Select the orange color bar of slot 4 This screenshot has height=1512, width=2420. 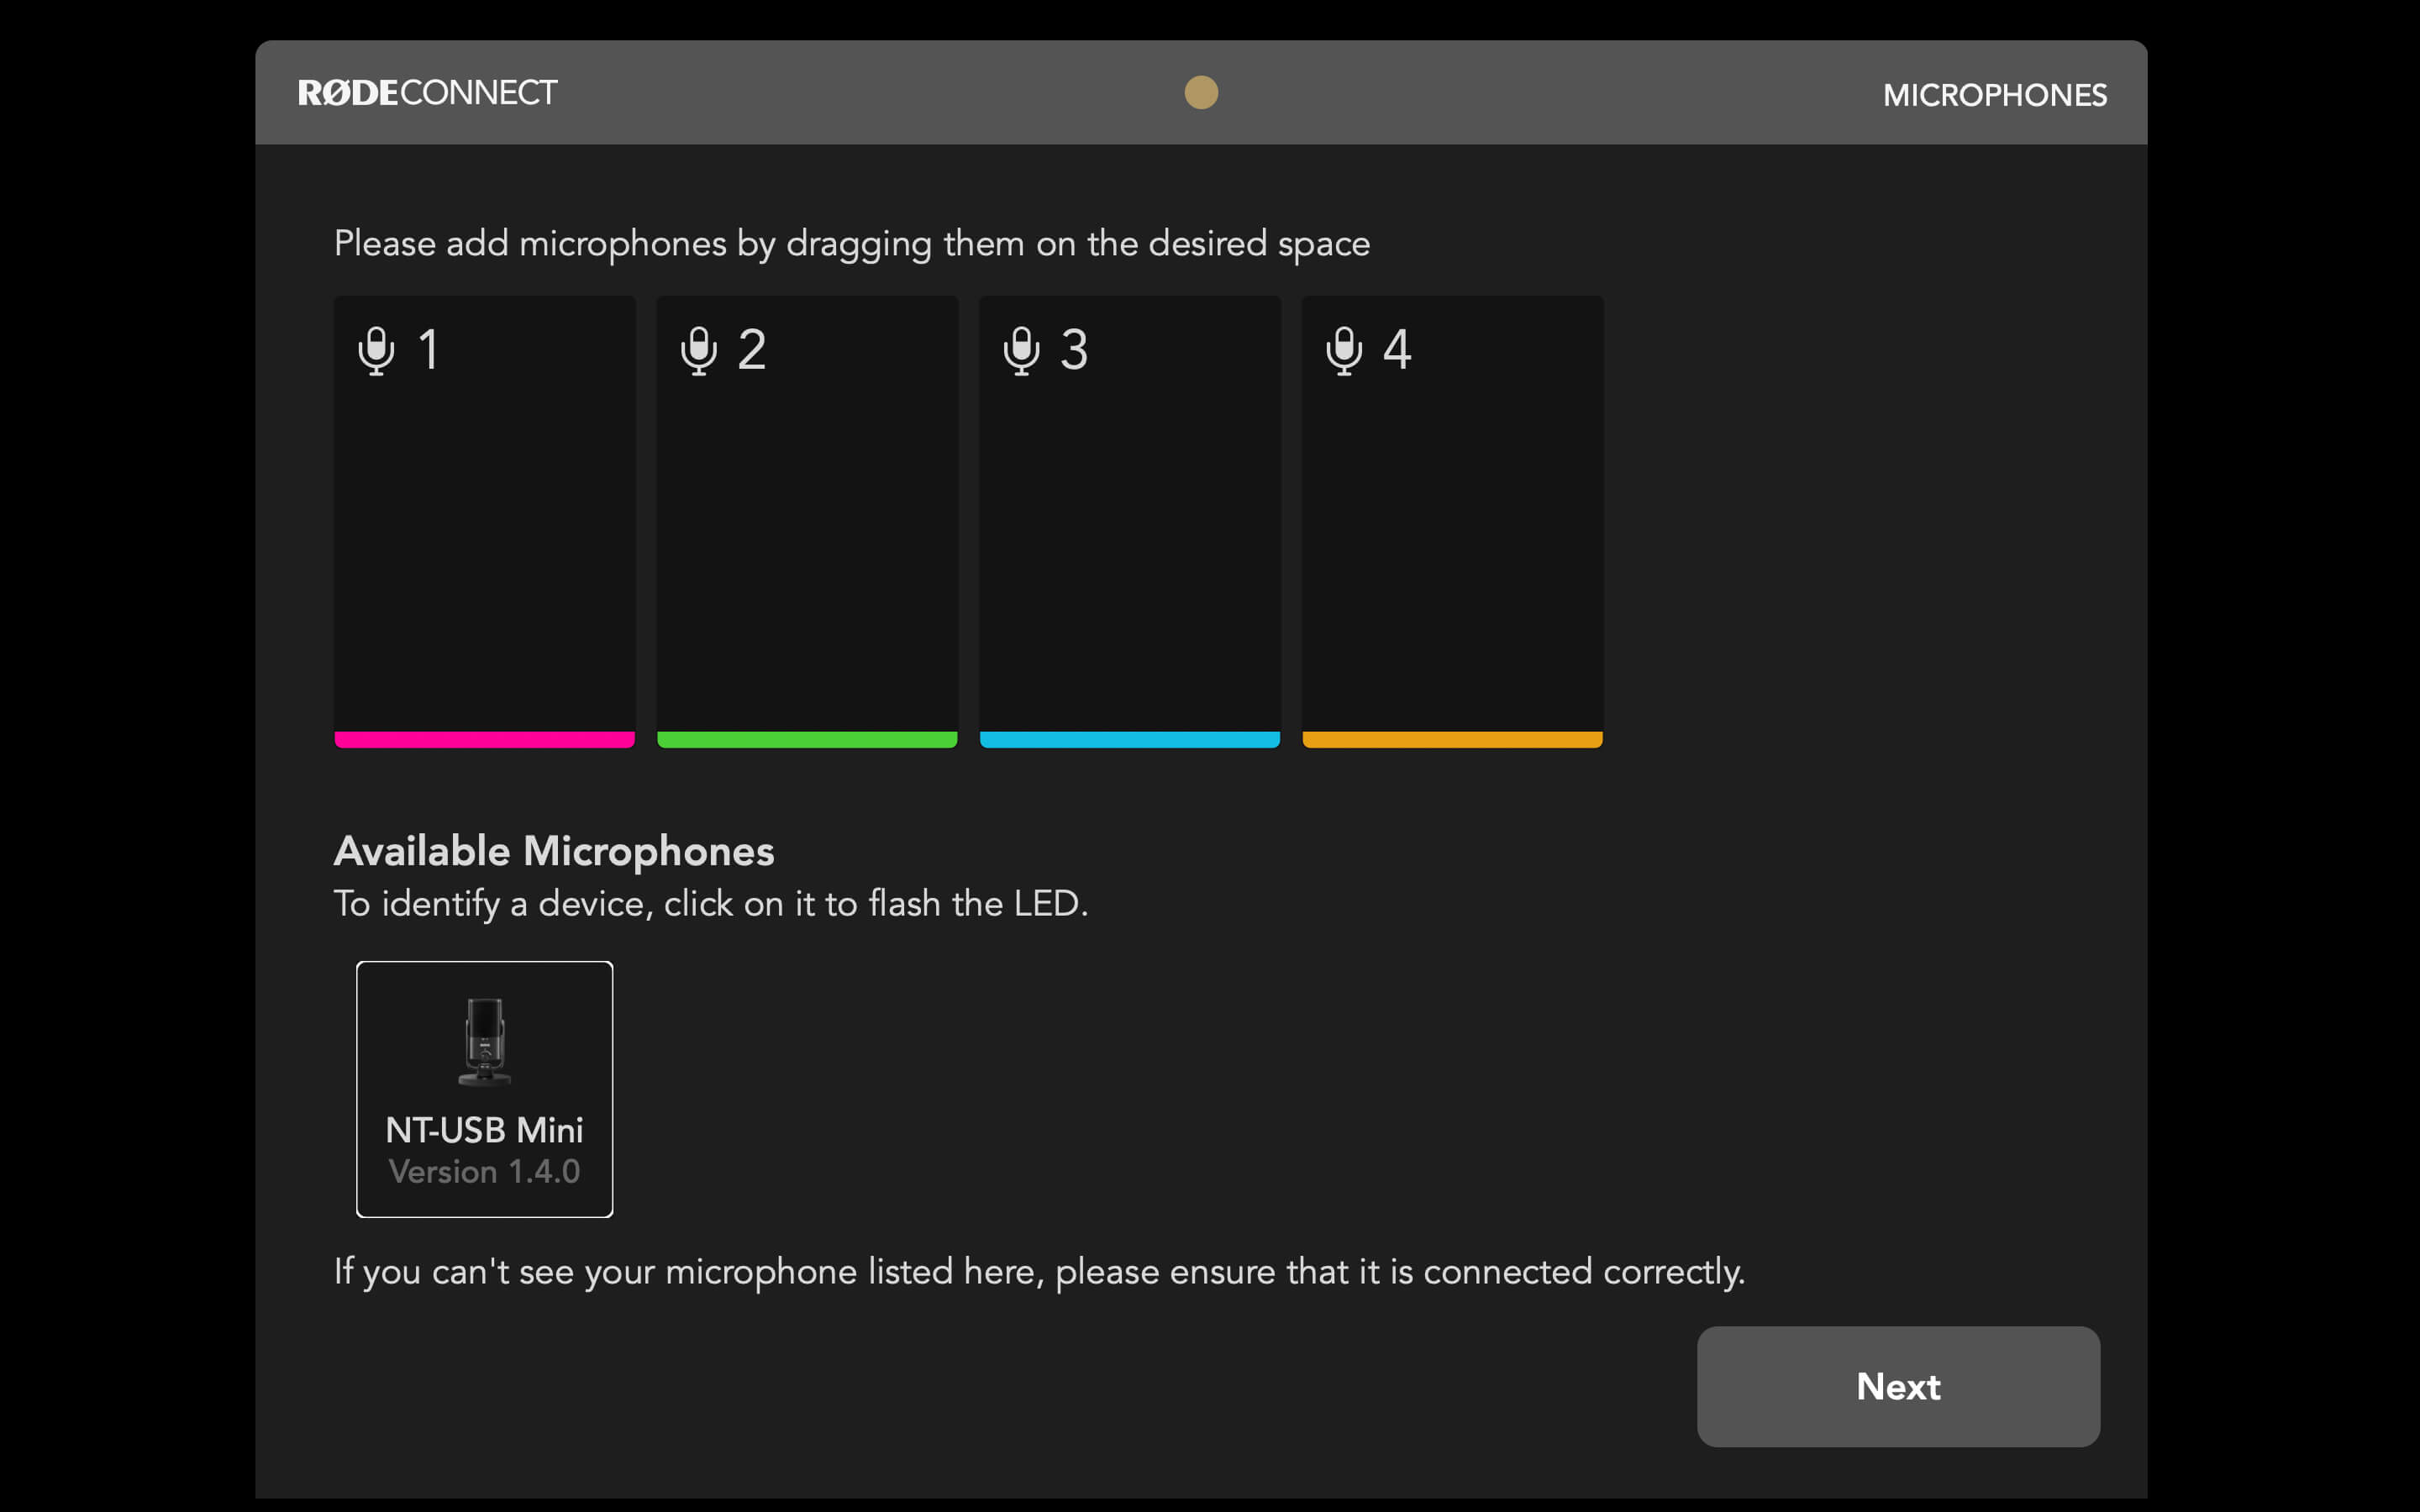tap(1452, 740)
